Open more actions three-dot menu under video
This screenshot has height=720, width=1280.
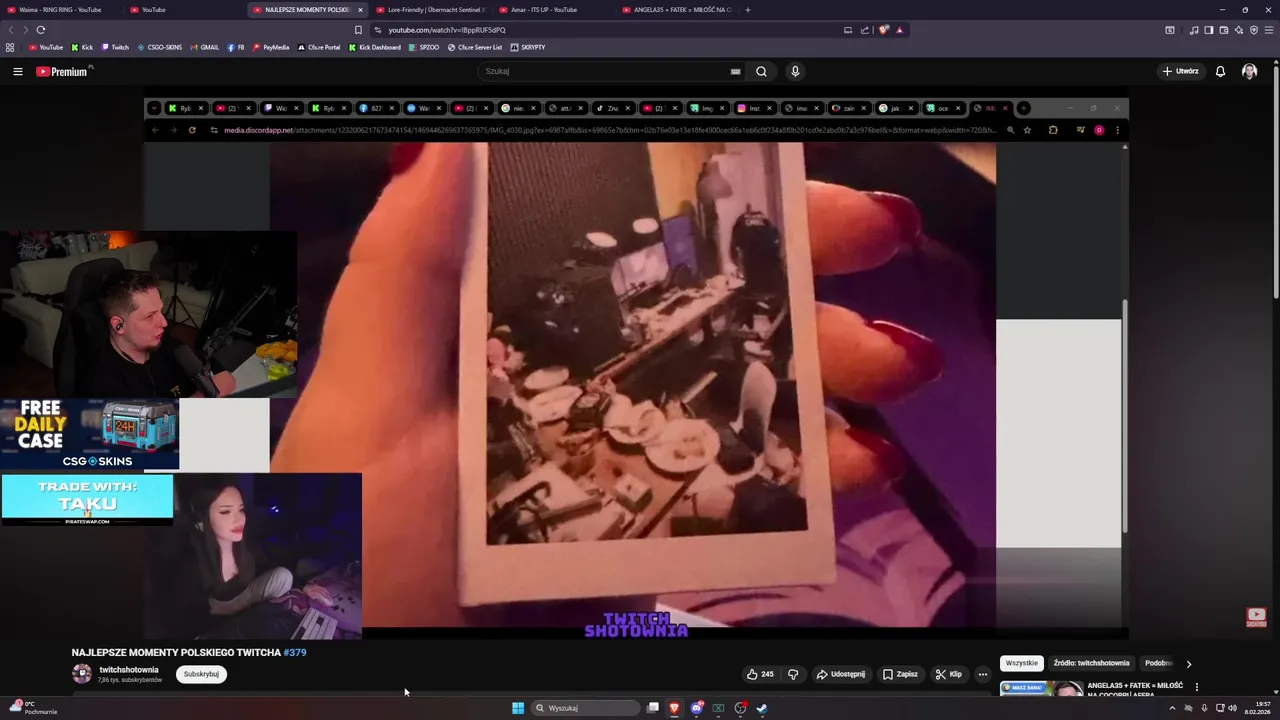click(x=982, y=674)
